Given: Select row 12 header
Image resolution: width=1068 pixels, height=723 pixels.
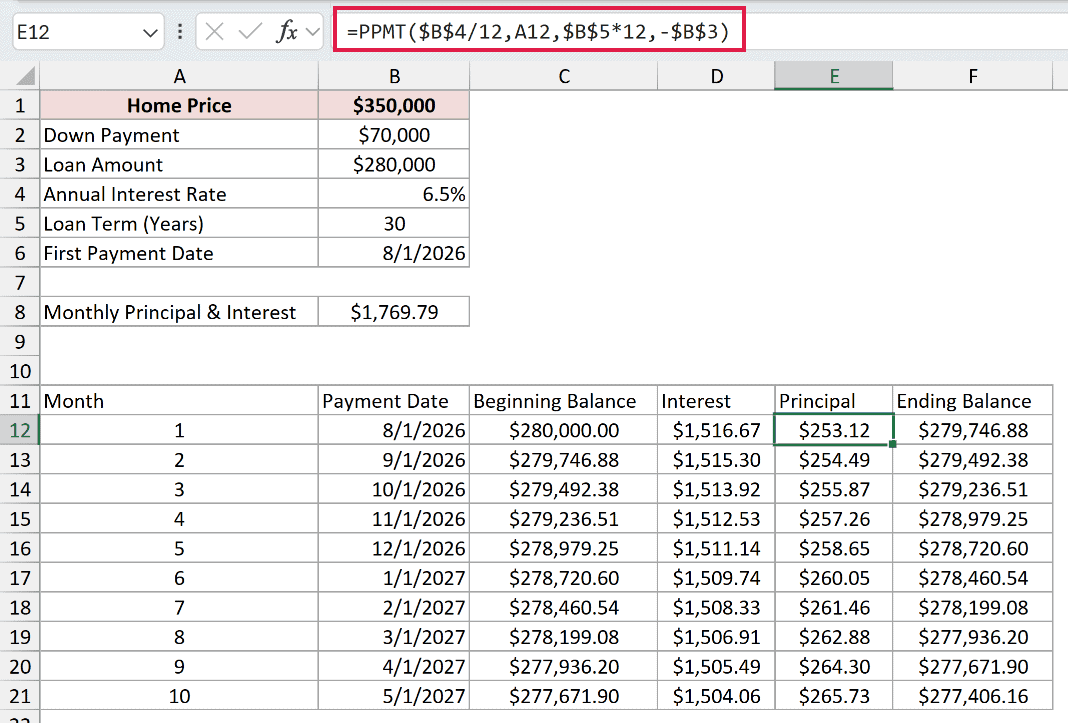Looking at the screenshot, I should (x=20, y=430).
